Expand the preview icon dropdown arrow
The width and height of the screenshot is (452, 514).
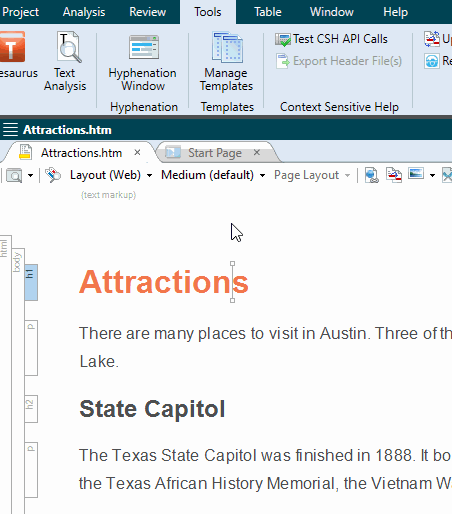pyautogui.click(x=30, y=175)
